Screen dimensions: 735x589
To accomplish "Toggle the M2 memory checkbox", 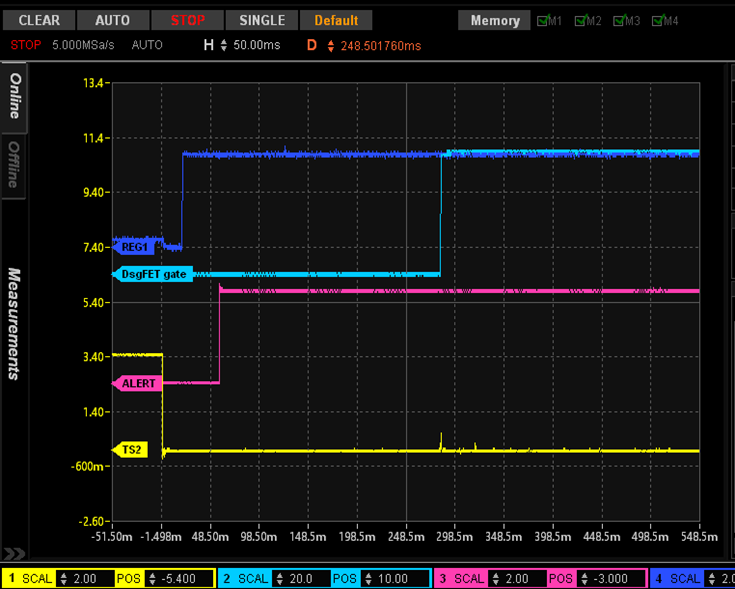I will pyautogui.click(x=581, y=21).
